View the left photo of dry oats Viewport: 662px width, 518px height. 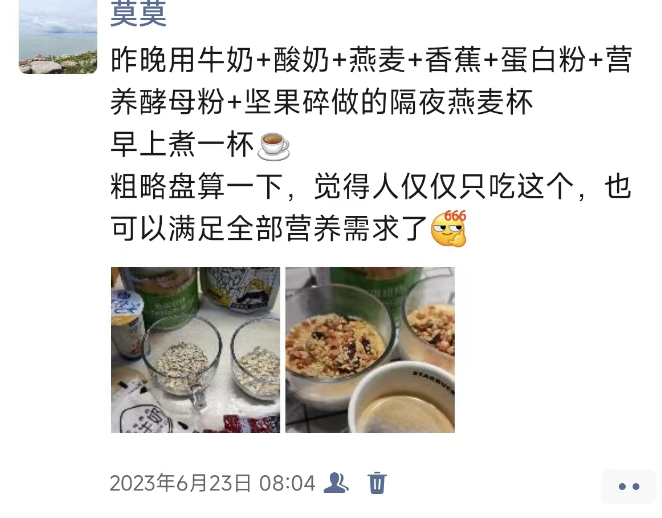pos(195,350)
